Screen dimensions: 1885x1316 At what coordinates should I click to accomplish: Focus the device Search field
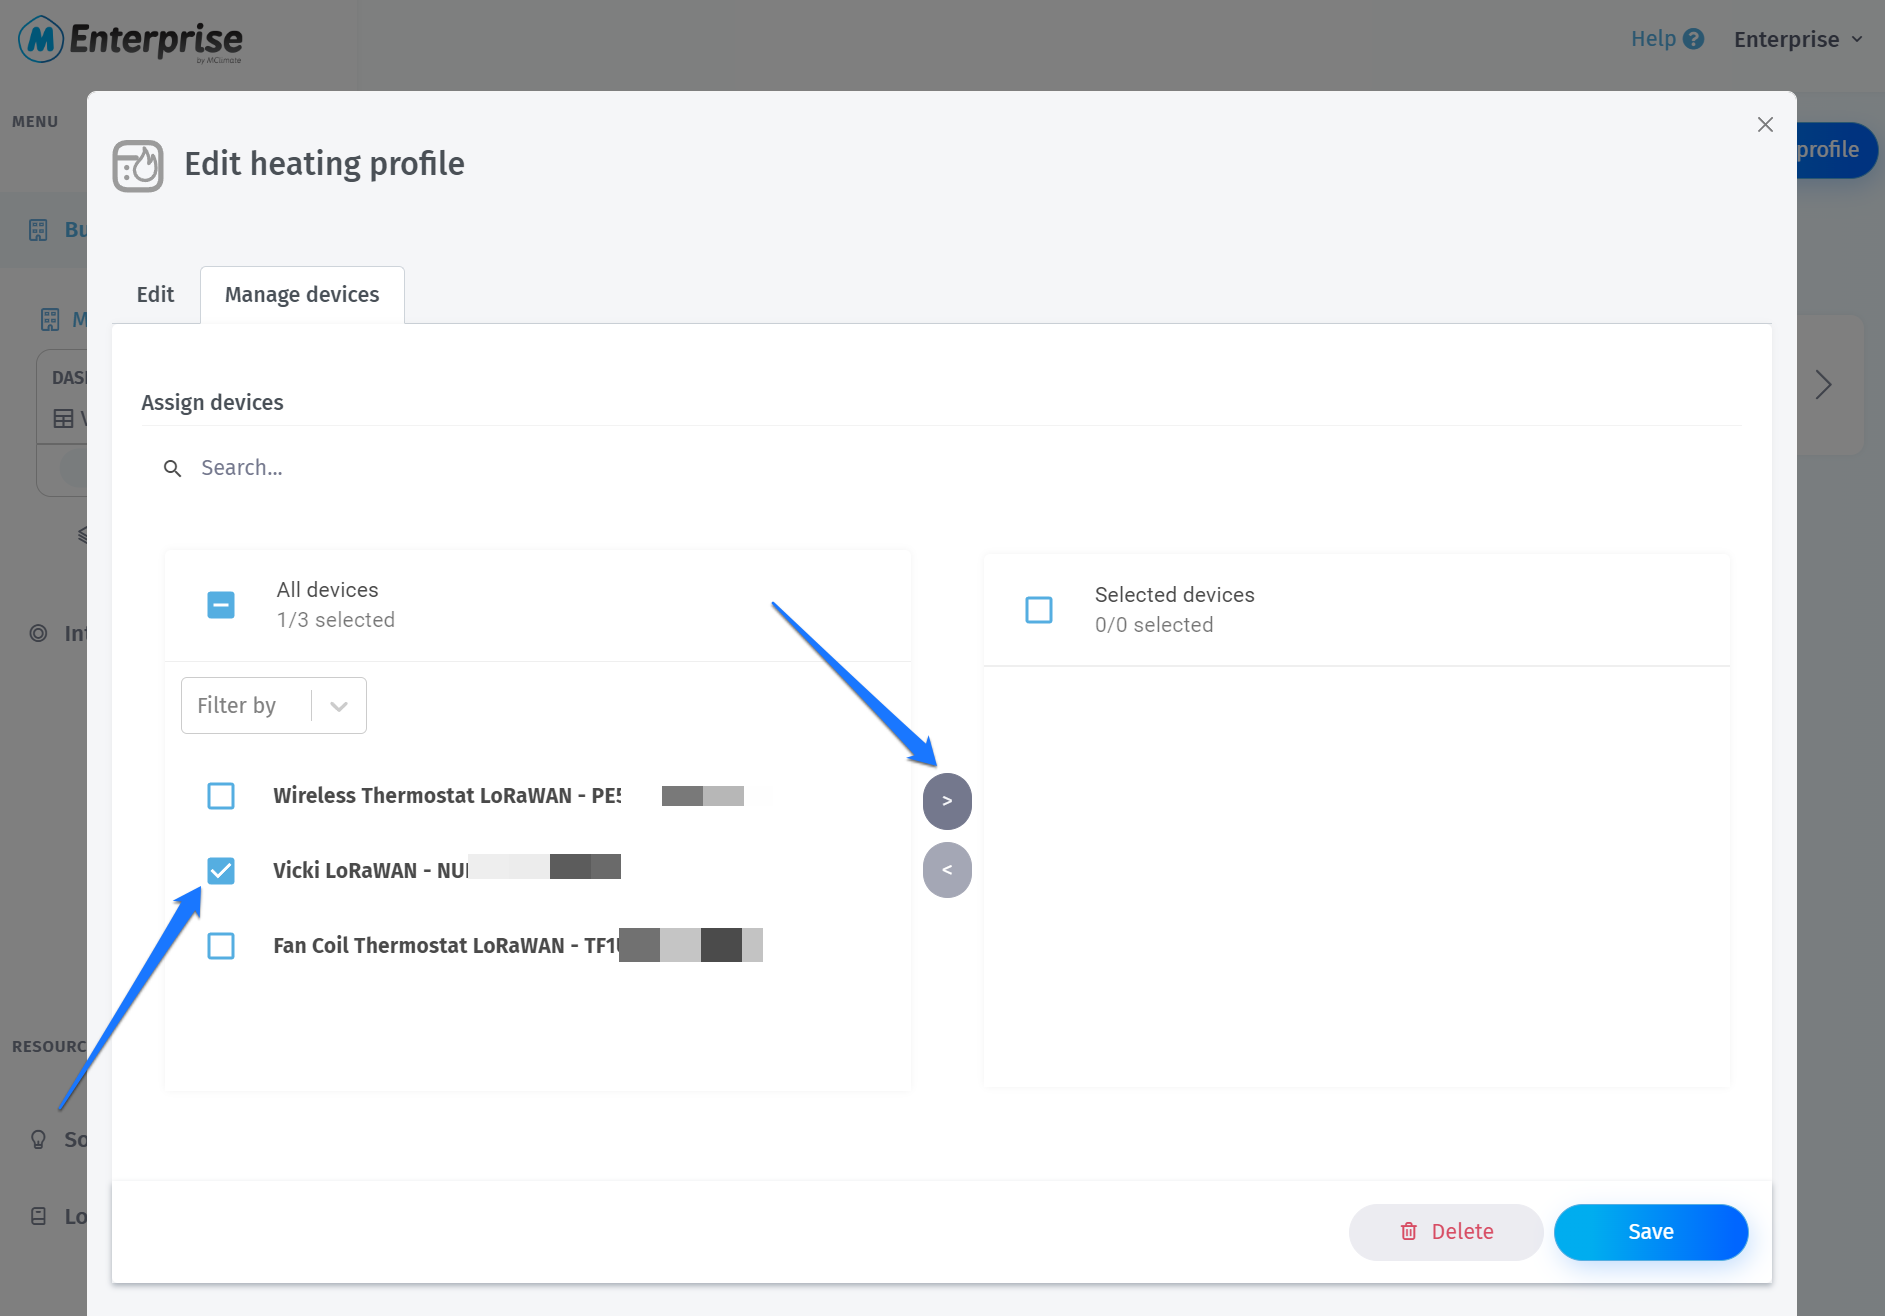pyautogui.click(x=500, y=468)
